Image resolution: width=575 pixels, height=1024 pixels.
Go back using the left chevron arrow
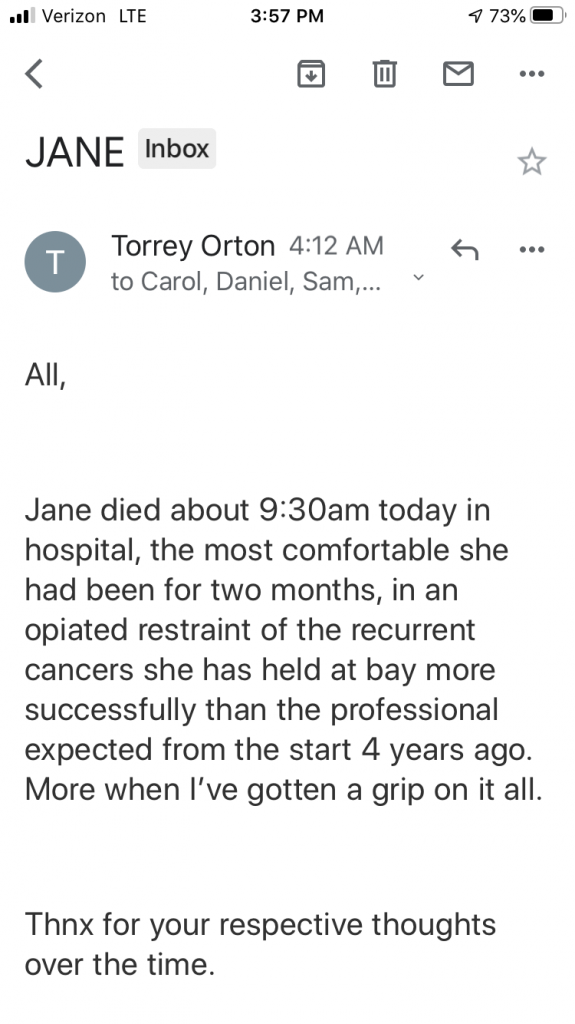(x=34, y=73)
